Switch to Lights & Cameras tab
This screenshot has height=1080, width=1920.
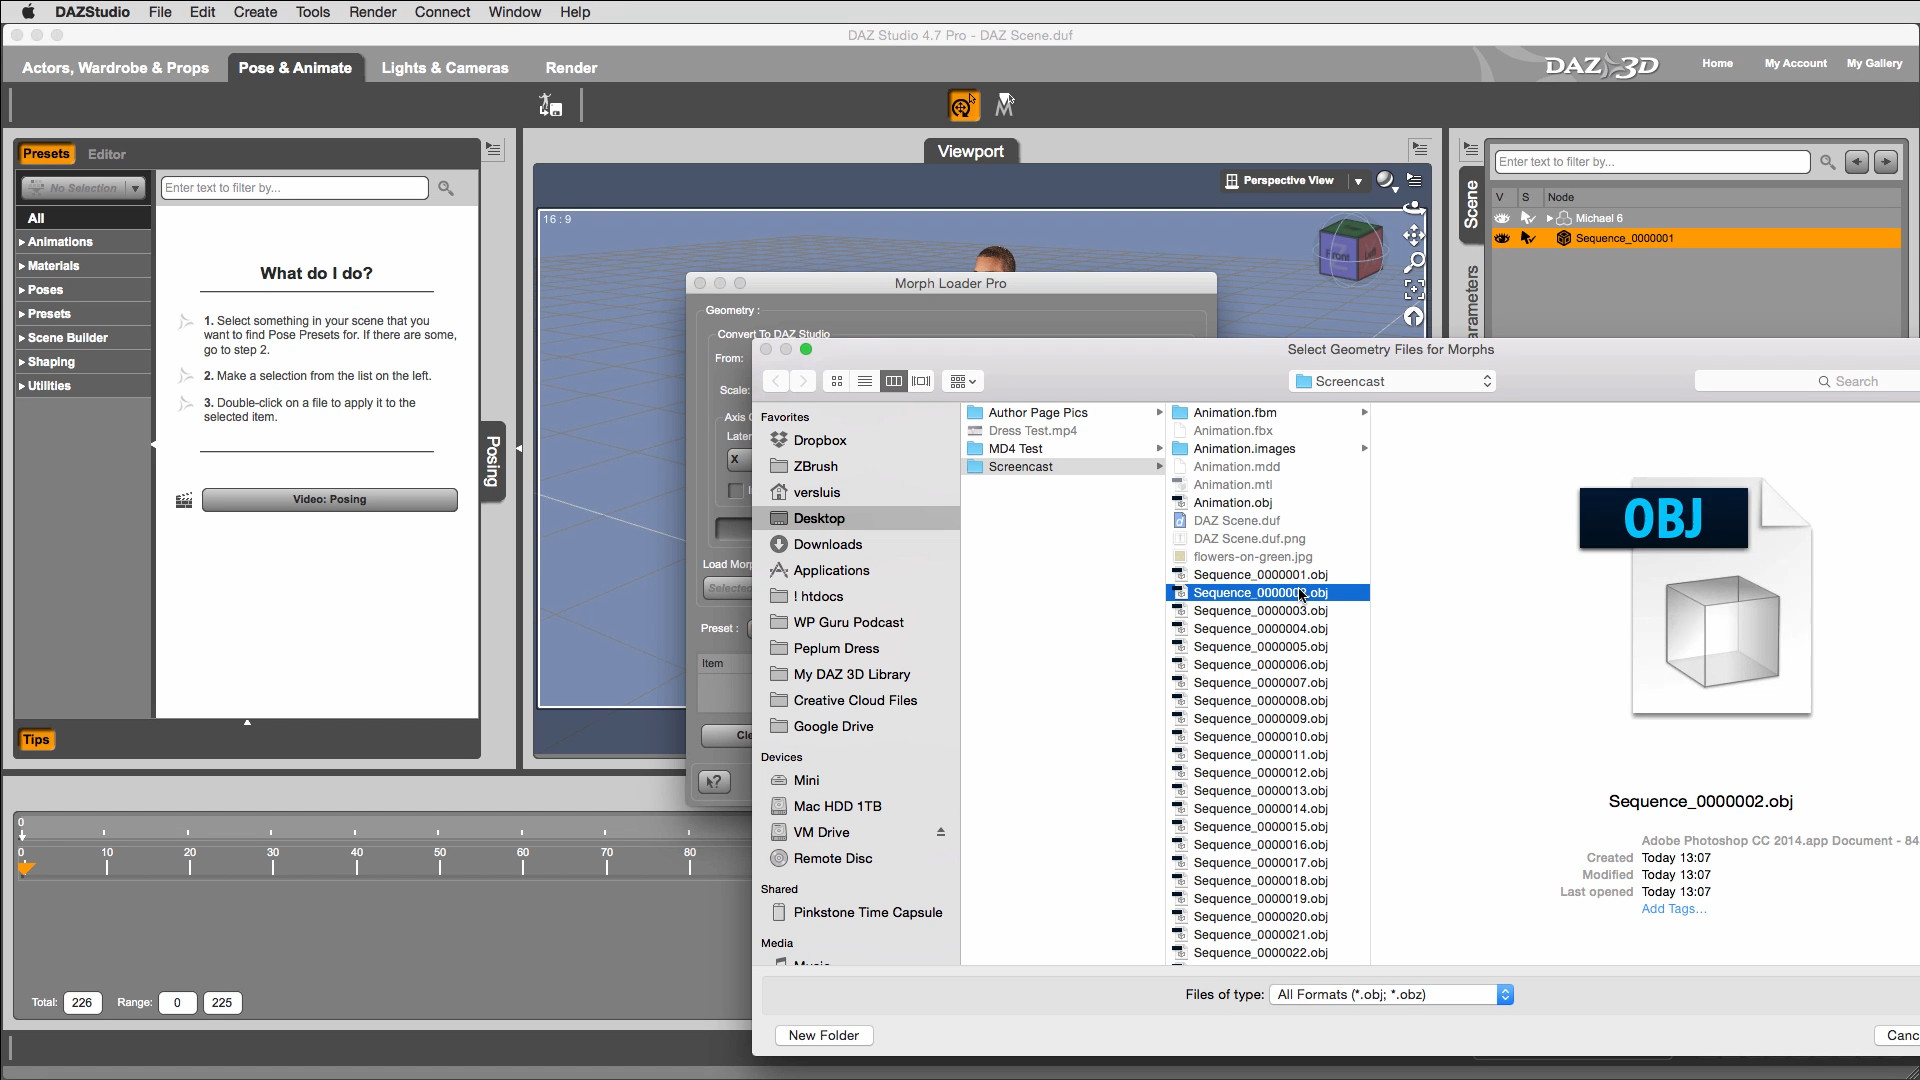pyautogui.click(x=445, y=68)
